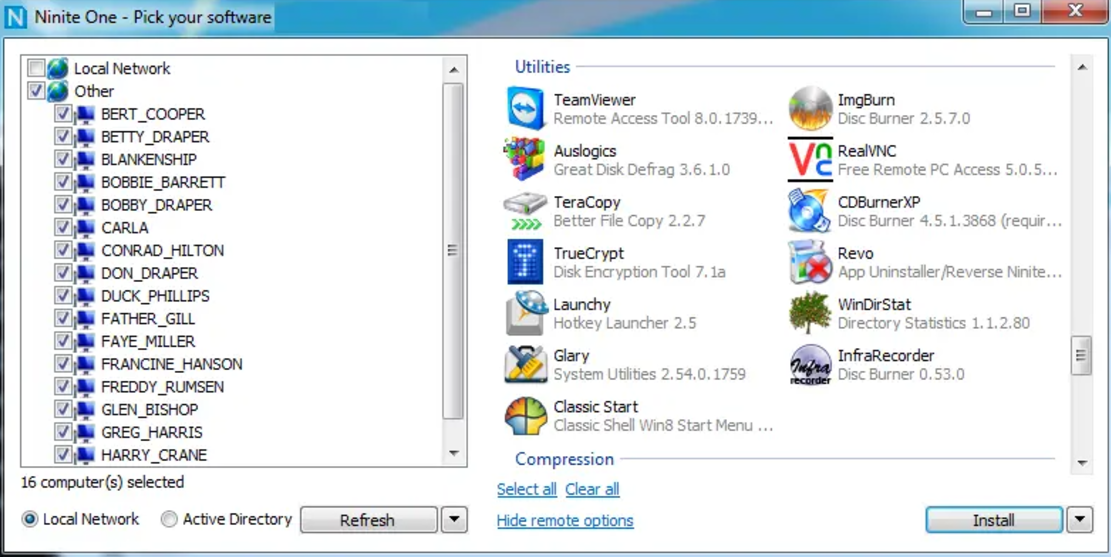1111x557 pixels.
Task: Uncheck BOBBIE_BARRETT checkbox
Action: [63, 182]
